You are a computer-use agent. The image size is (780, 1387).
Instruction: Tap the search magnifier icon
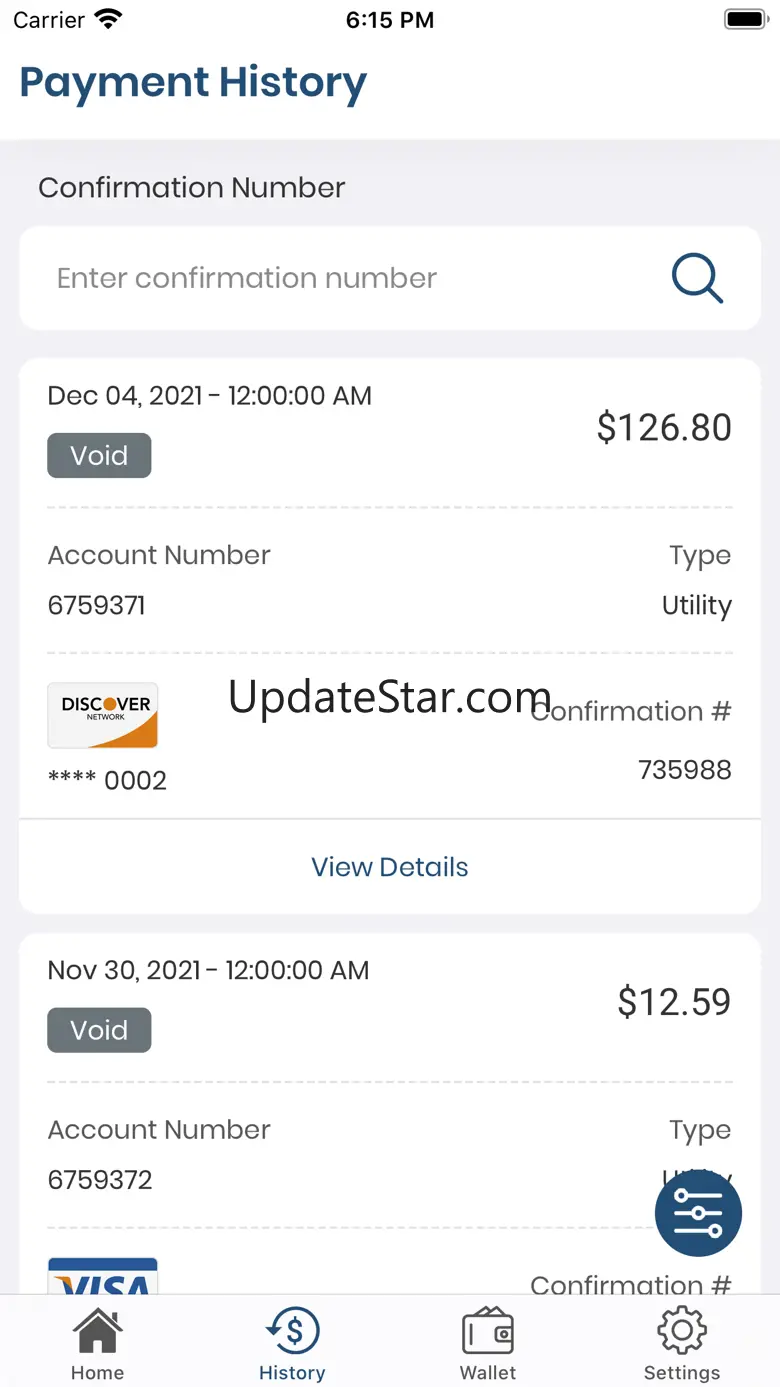tap(697, 278)
